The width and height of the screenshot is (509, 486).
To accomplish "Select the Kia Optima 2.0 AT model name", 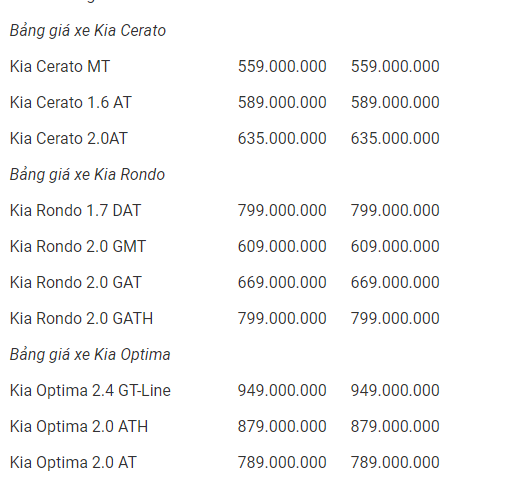I will [73, 462].
